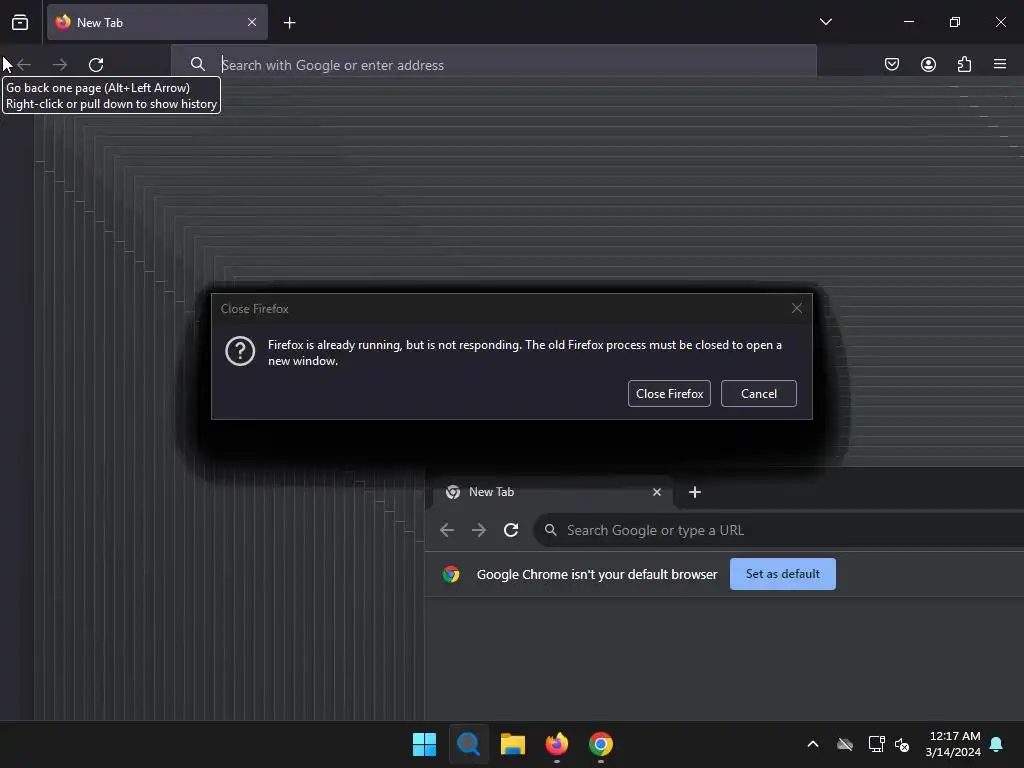Screen dimensions: 1024x768
Task: Open the Firefox hamburger application menu
Action: 1000,64
